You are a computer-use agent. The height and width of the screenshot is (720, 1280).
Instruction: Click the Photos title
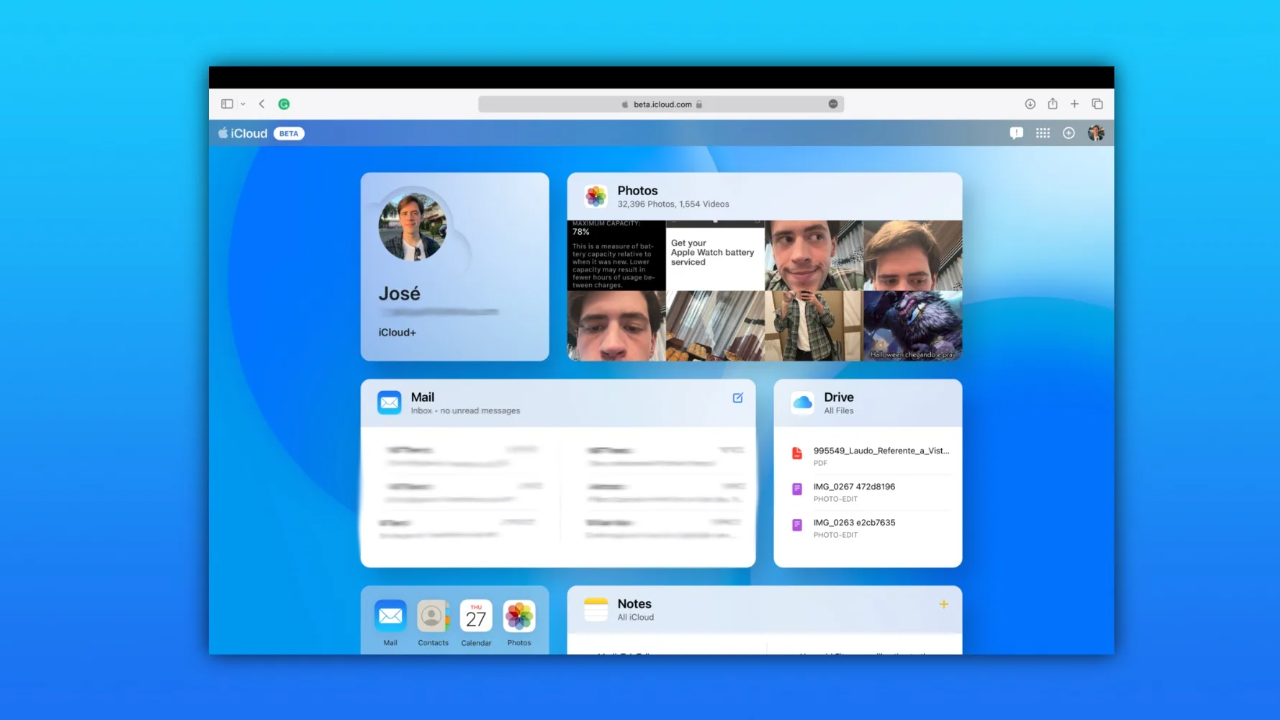(638, 191)
